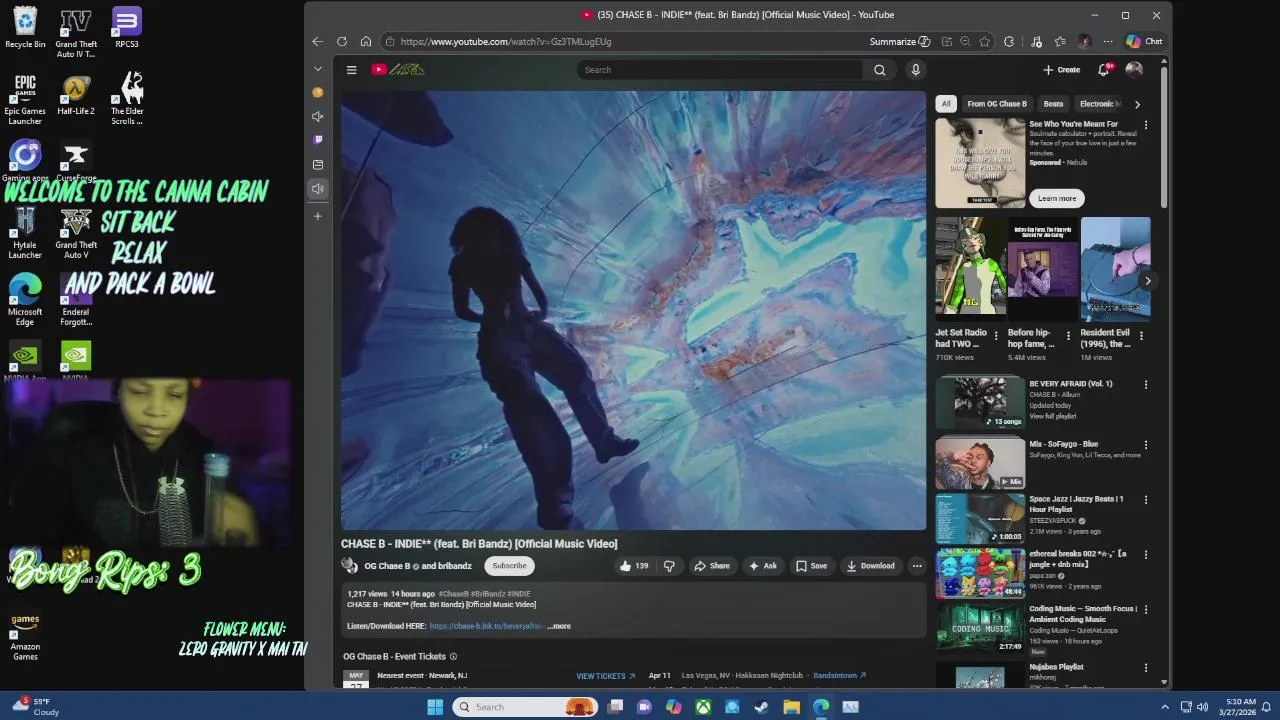The width and height of the screenshot is (1280, 720).
Task: Select the Beats filter chip
Action: 1053,104
